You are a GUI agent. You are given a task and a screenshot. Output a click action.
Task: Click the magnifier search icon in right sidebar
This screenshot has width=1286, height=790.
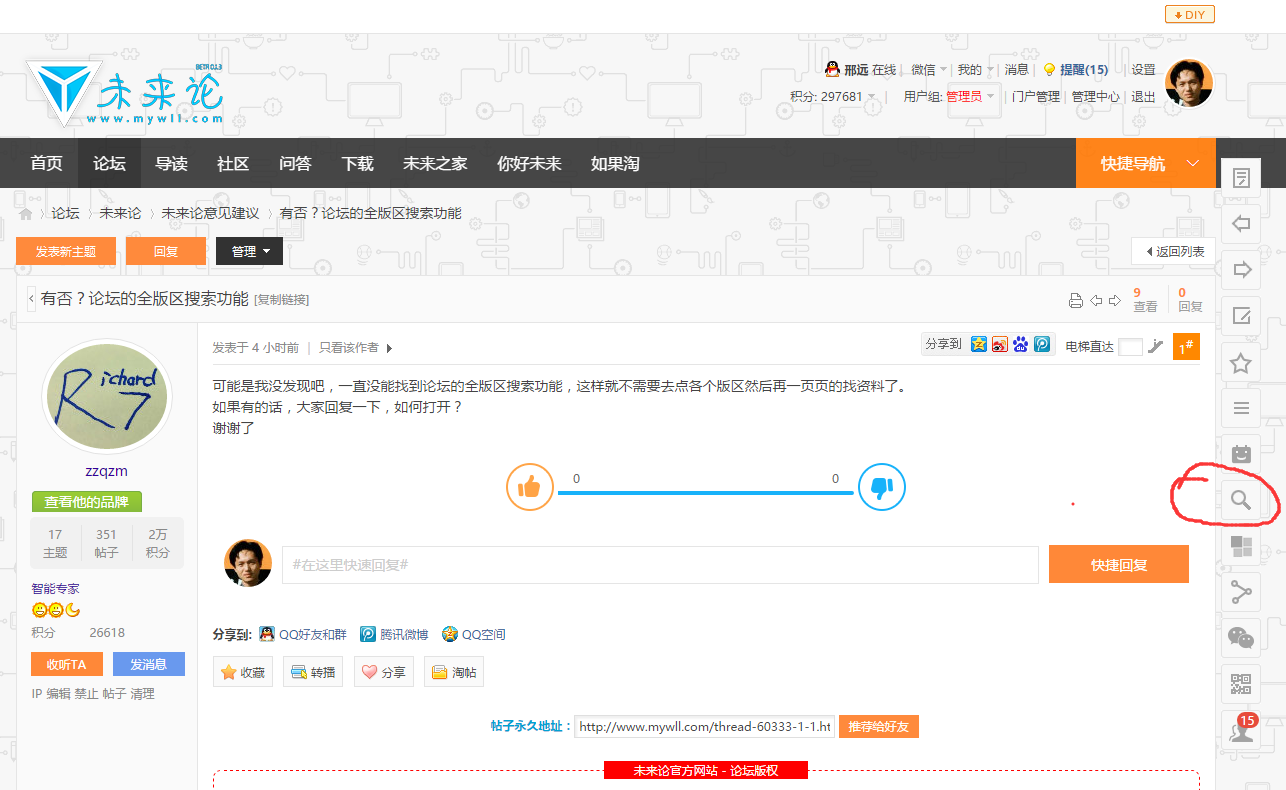1240,500
